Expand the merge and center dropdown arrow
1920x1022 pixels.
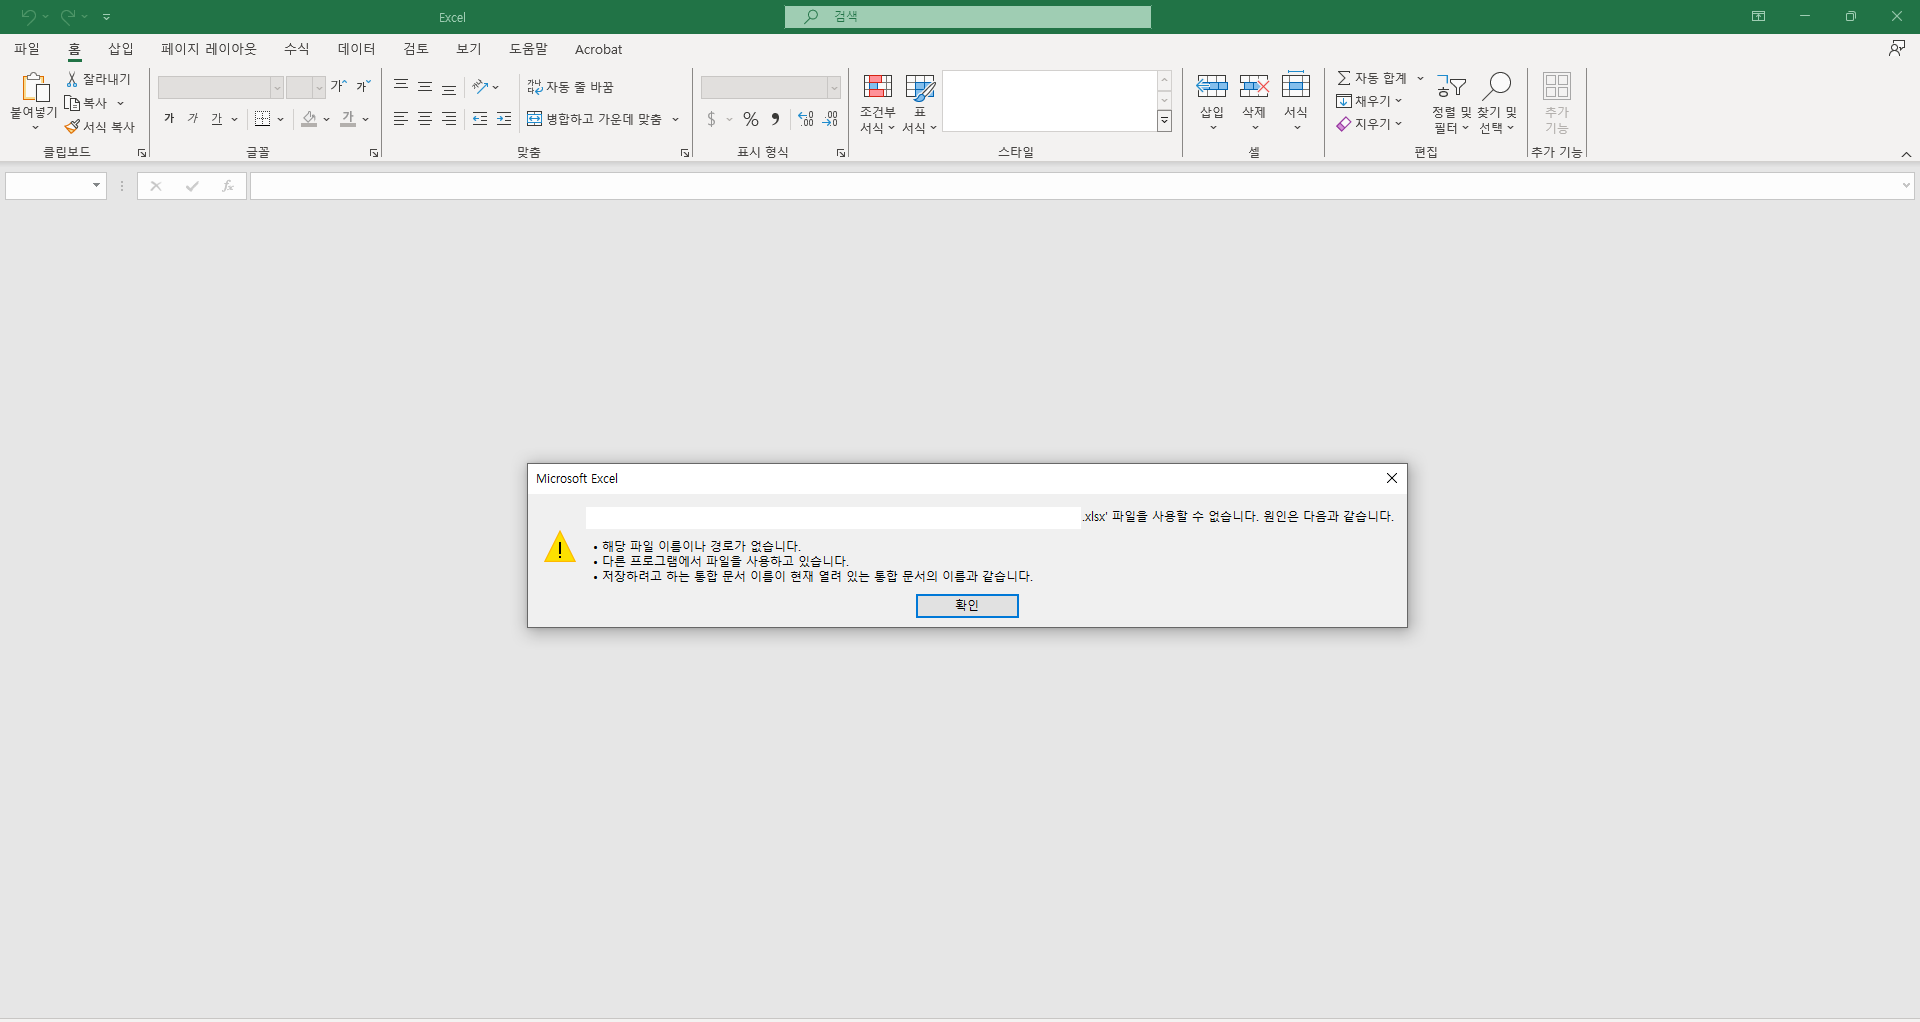tap(676, 119)
